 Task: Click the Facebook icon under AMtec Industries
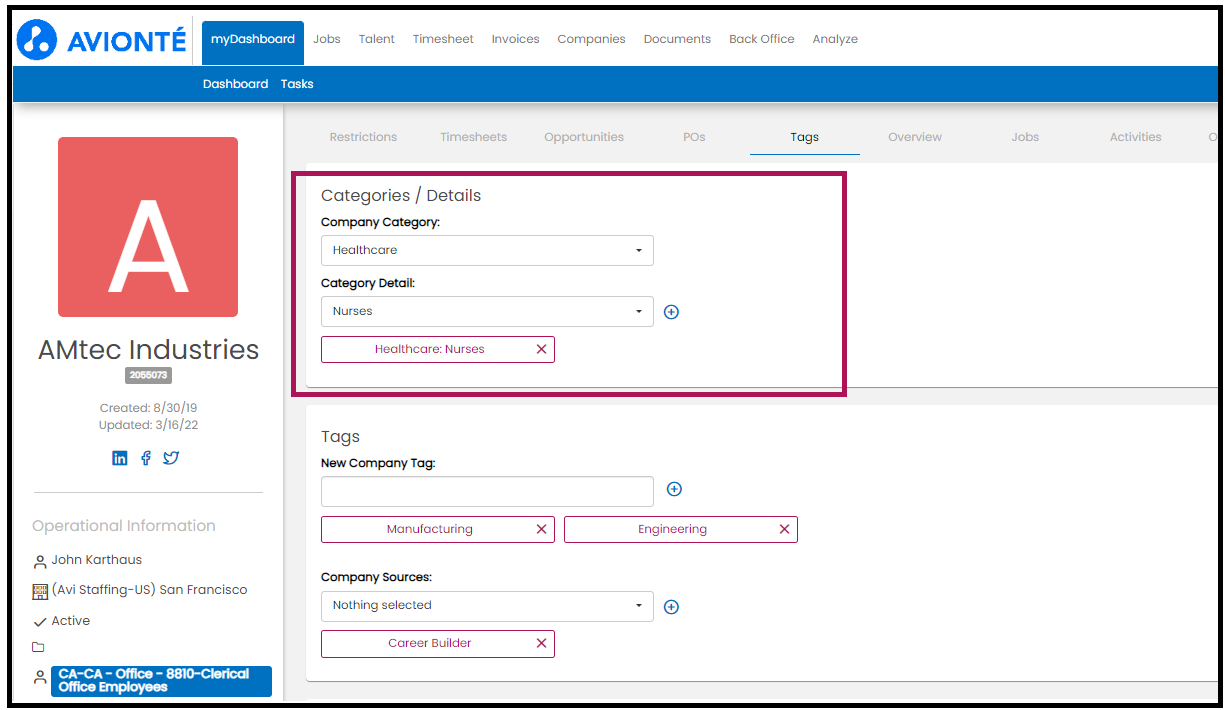click(x=146, y=458)
